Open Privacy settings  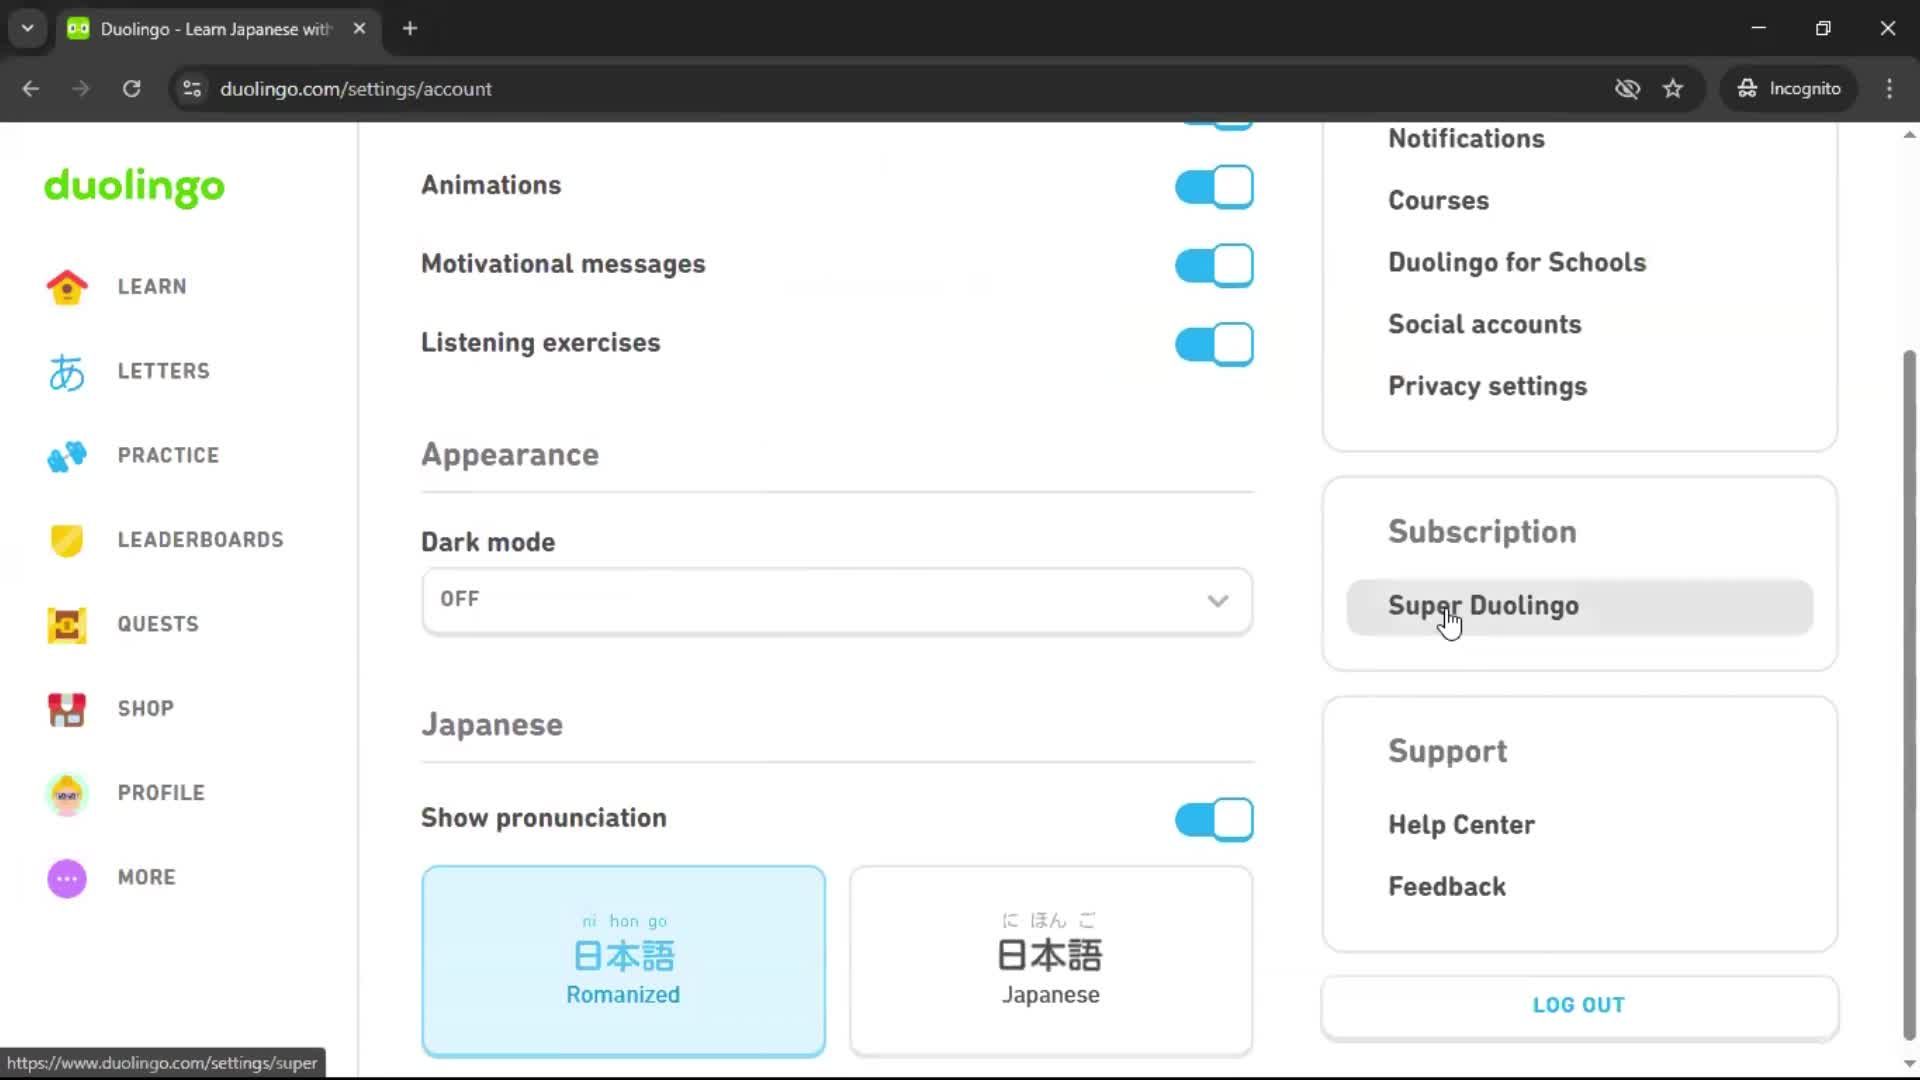(1487, 386)
